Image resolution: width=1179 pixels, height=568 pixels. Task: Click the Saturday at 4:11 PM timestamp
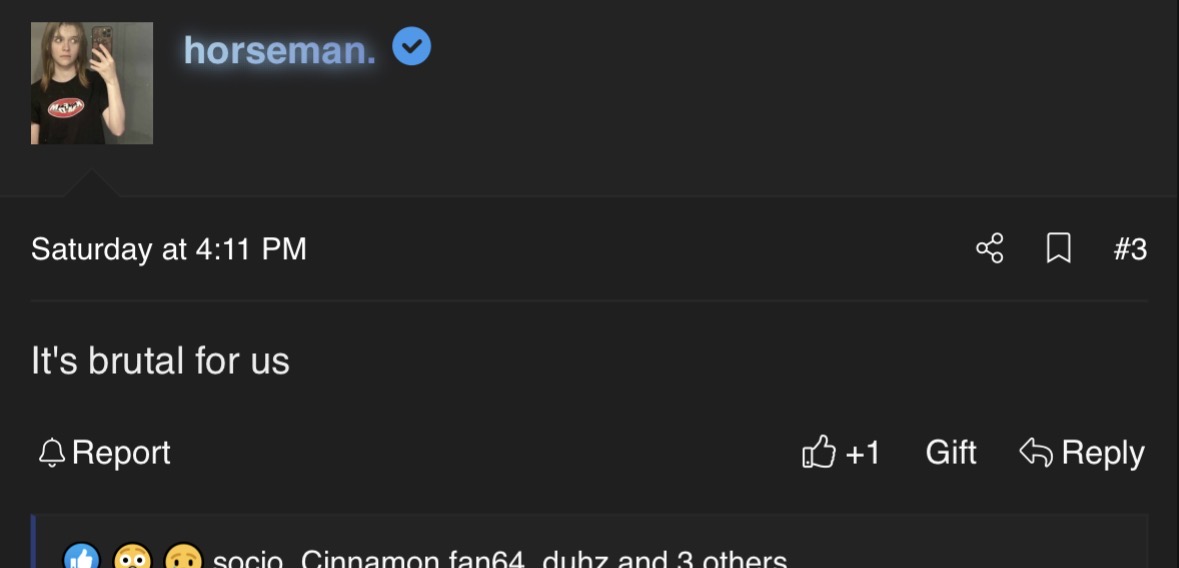[x=168, y=249]
